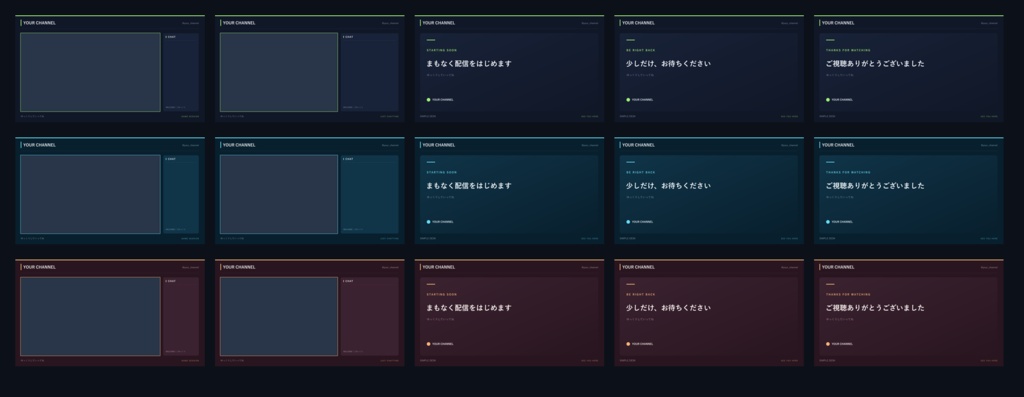Open maroon BE RIGHT BACK screen template
Screen dimensions: 1024x397
[709, 313]
